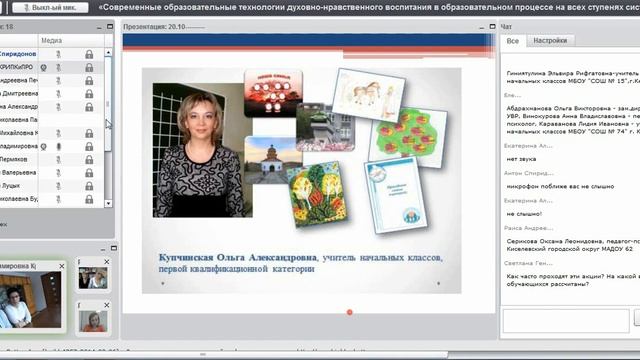Click the presenter portrait photo on slide

click(x=202, y=150)
